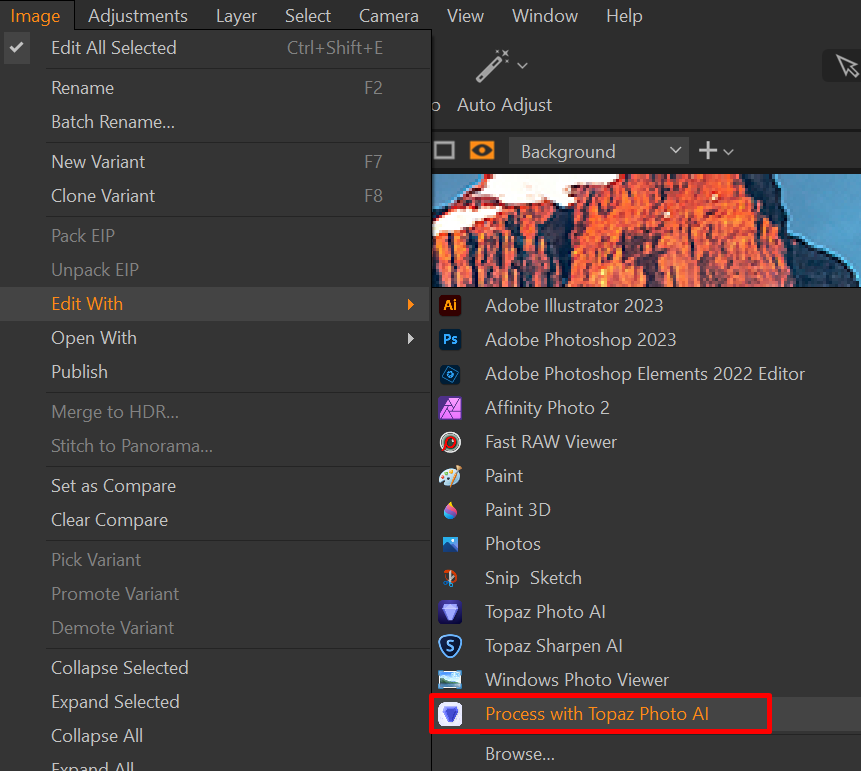Open the Auto Adjust options chevron
Image resolution: width=861 pixels, height=771 pixels.
tap(523, 66)
